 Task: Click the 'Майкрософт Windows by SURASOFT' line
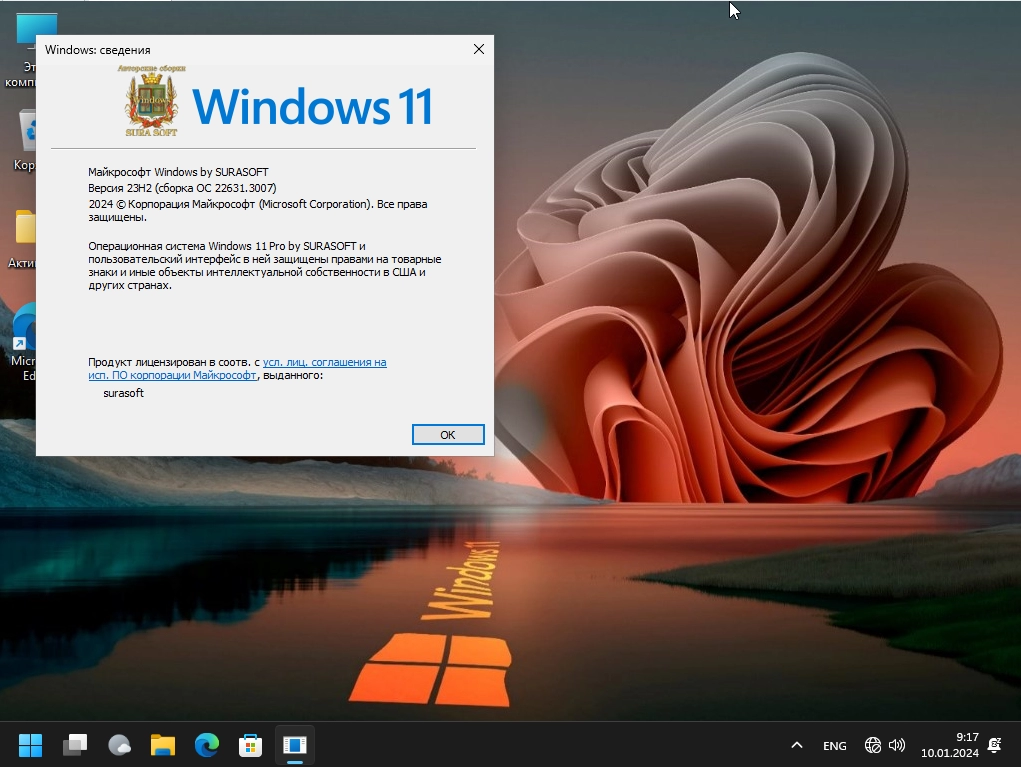[x=178, y=172]
